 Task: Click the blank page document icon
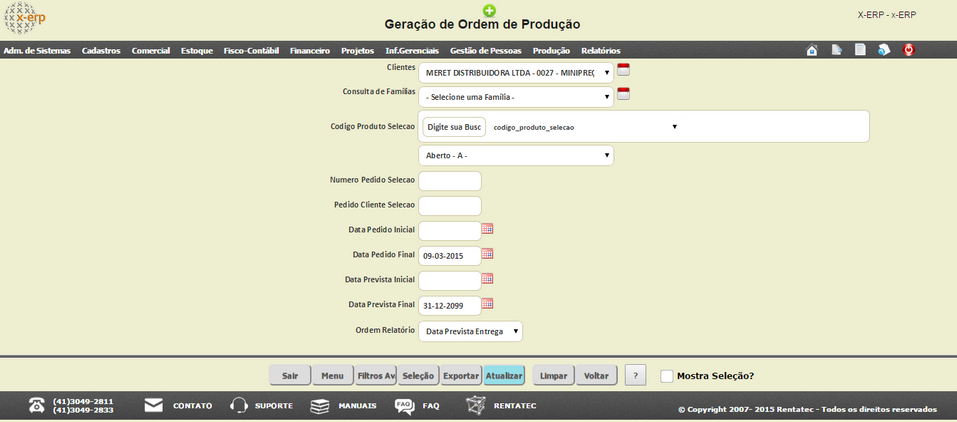click(x=860, y=50)
